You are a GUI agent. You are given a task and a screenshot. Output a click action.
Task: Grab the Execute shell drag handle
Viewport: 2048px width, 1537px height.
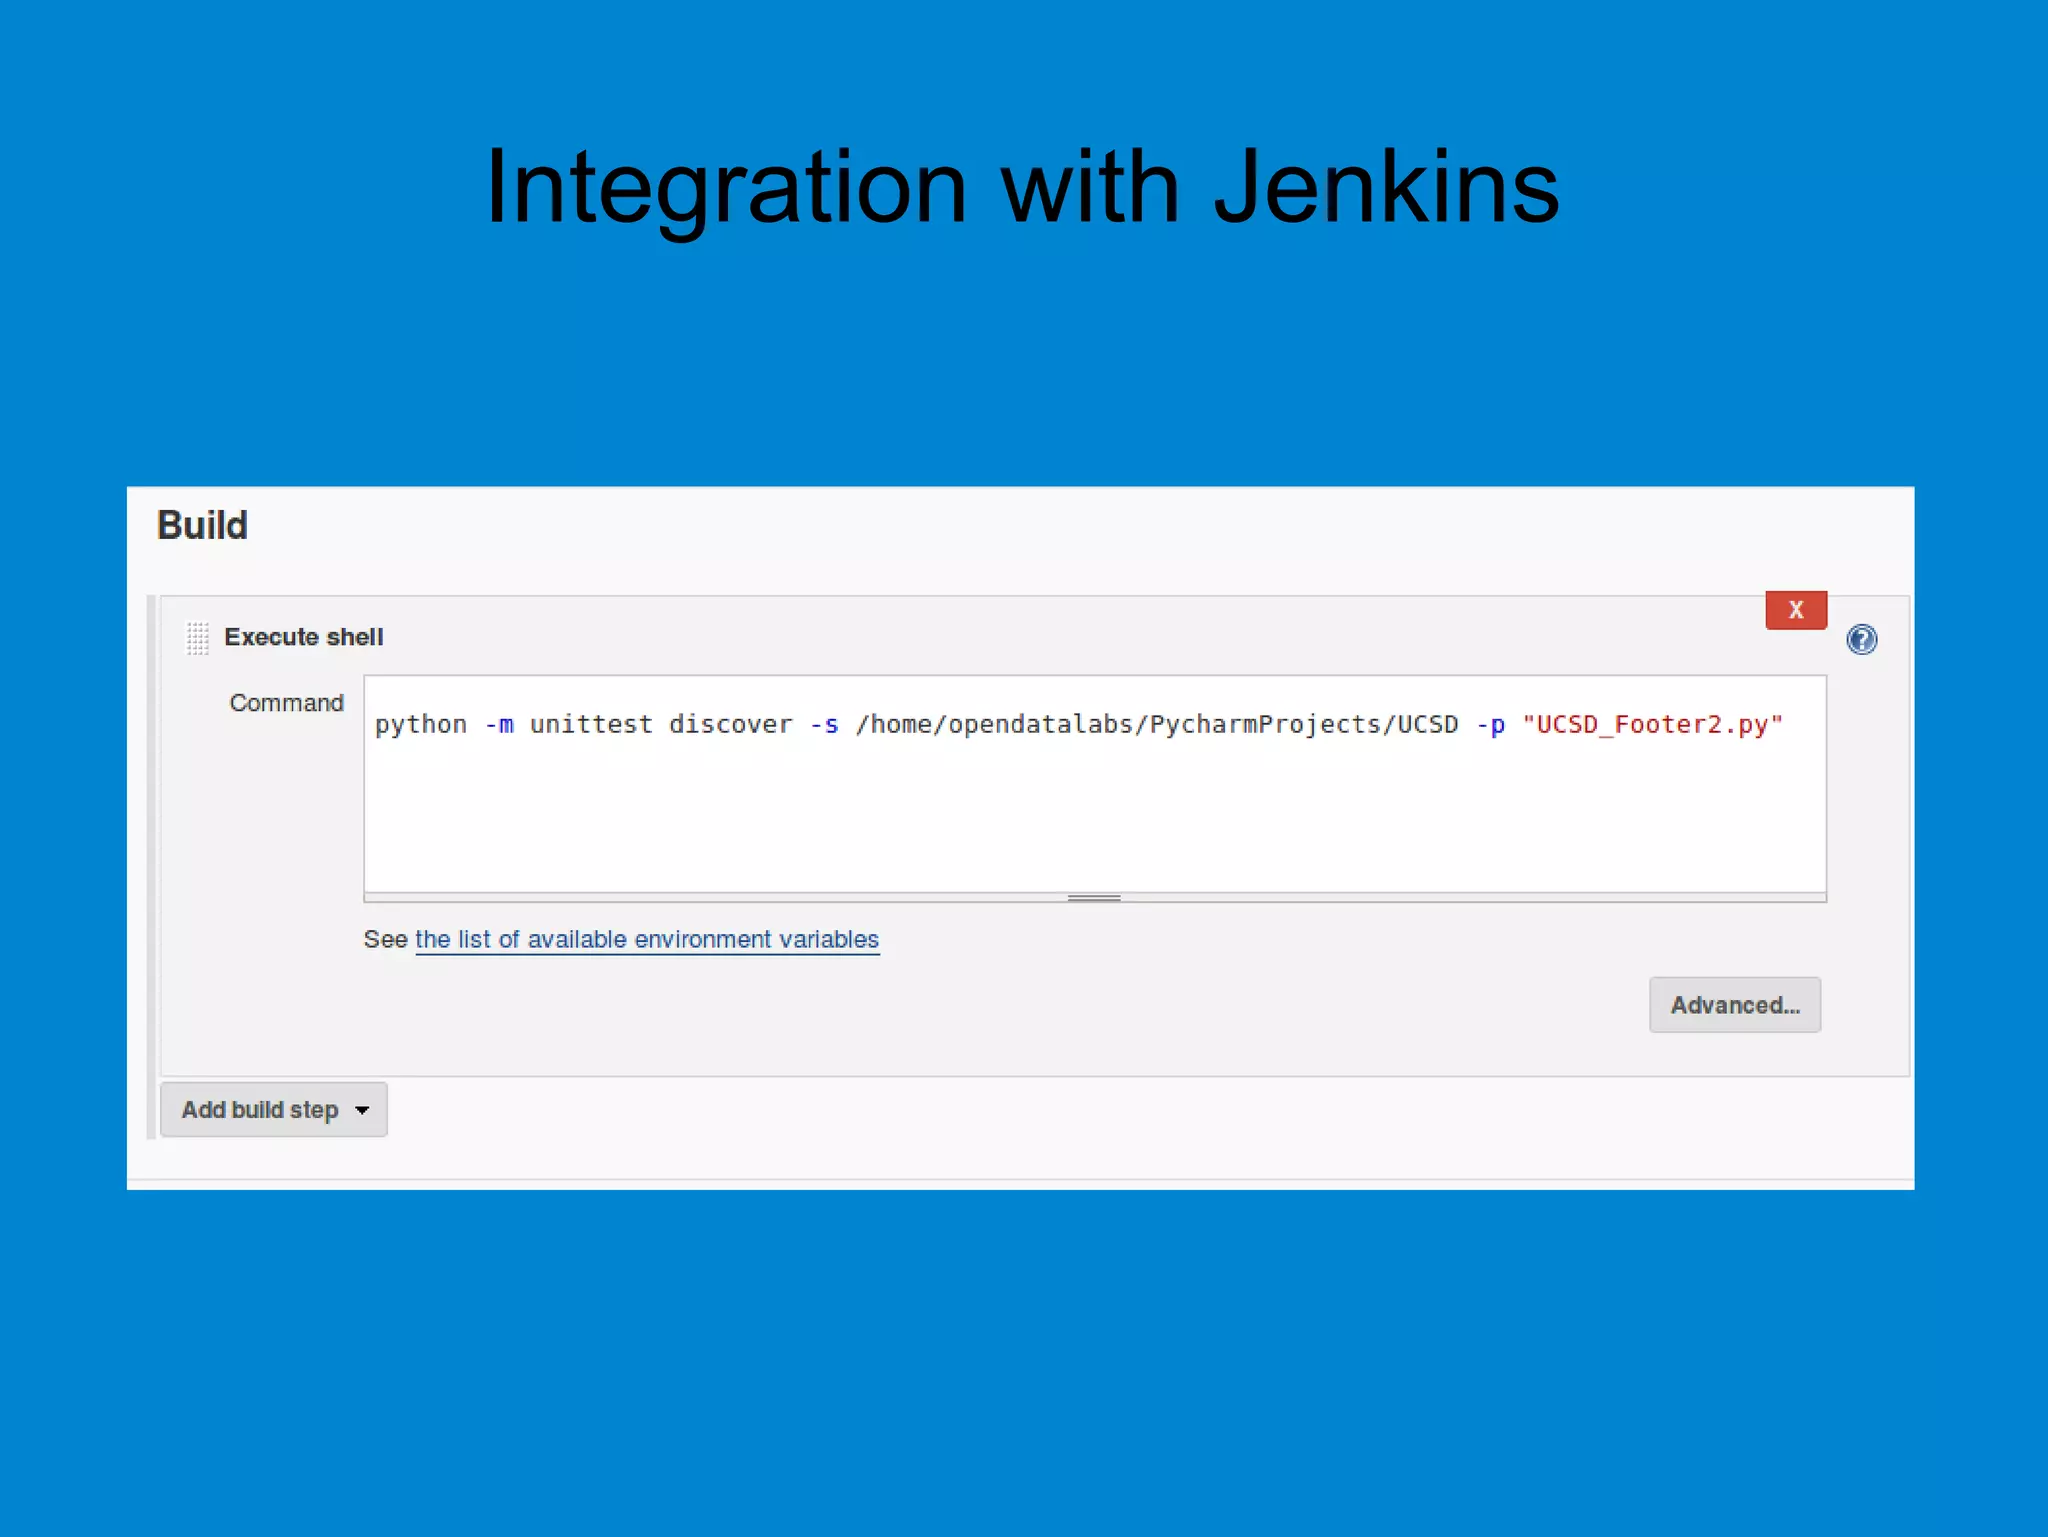(x=197, y=637)
